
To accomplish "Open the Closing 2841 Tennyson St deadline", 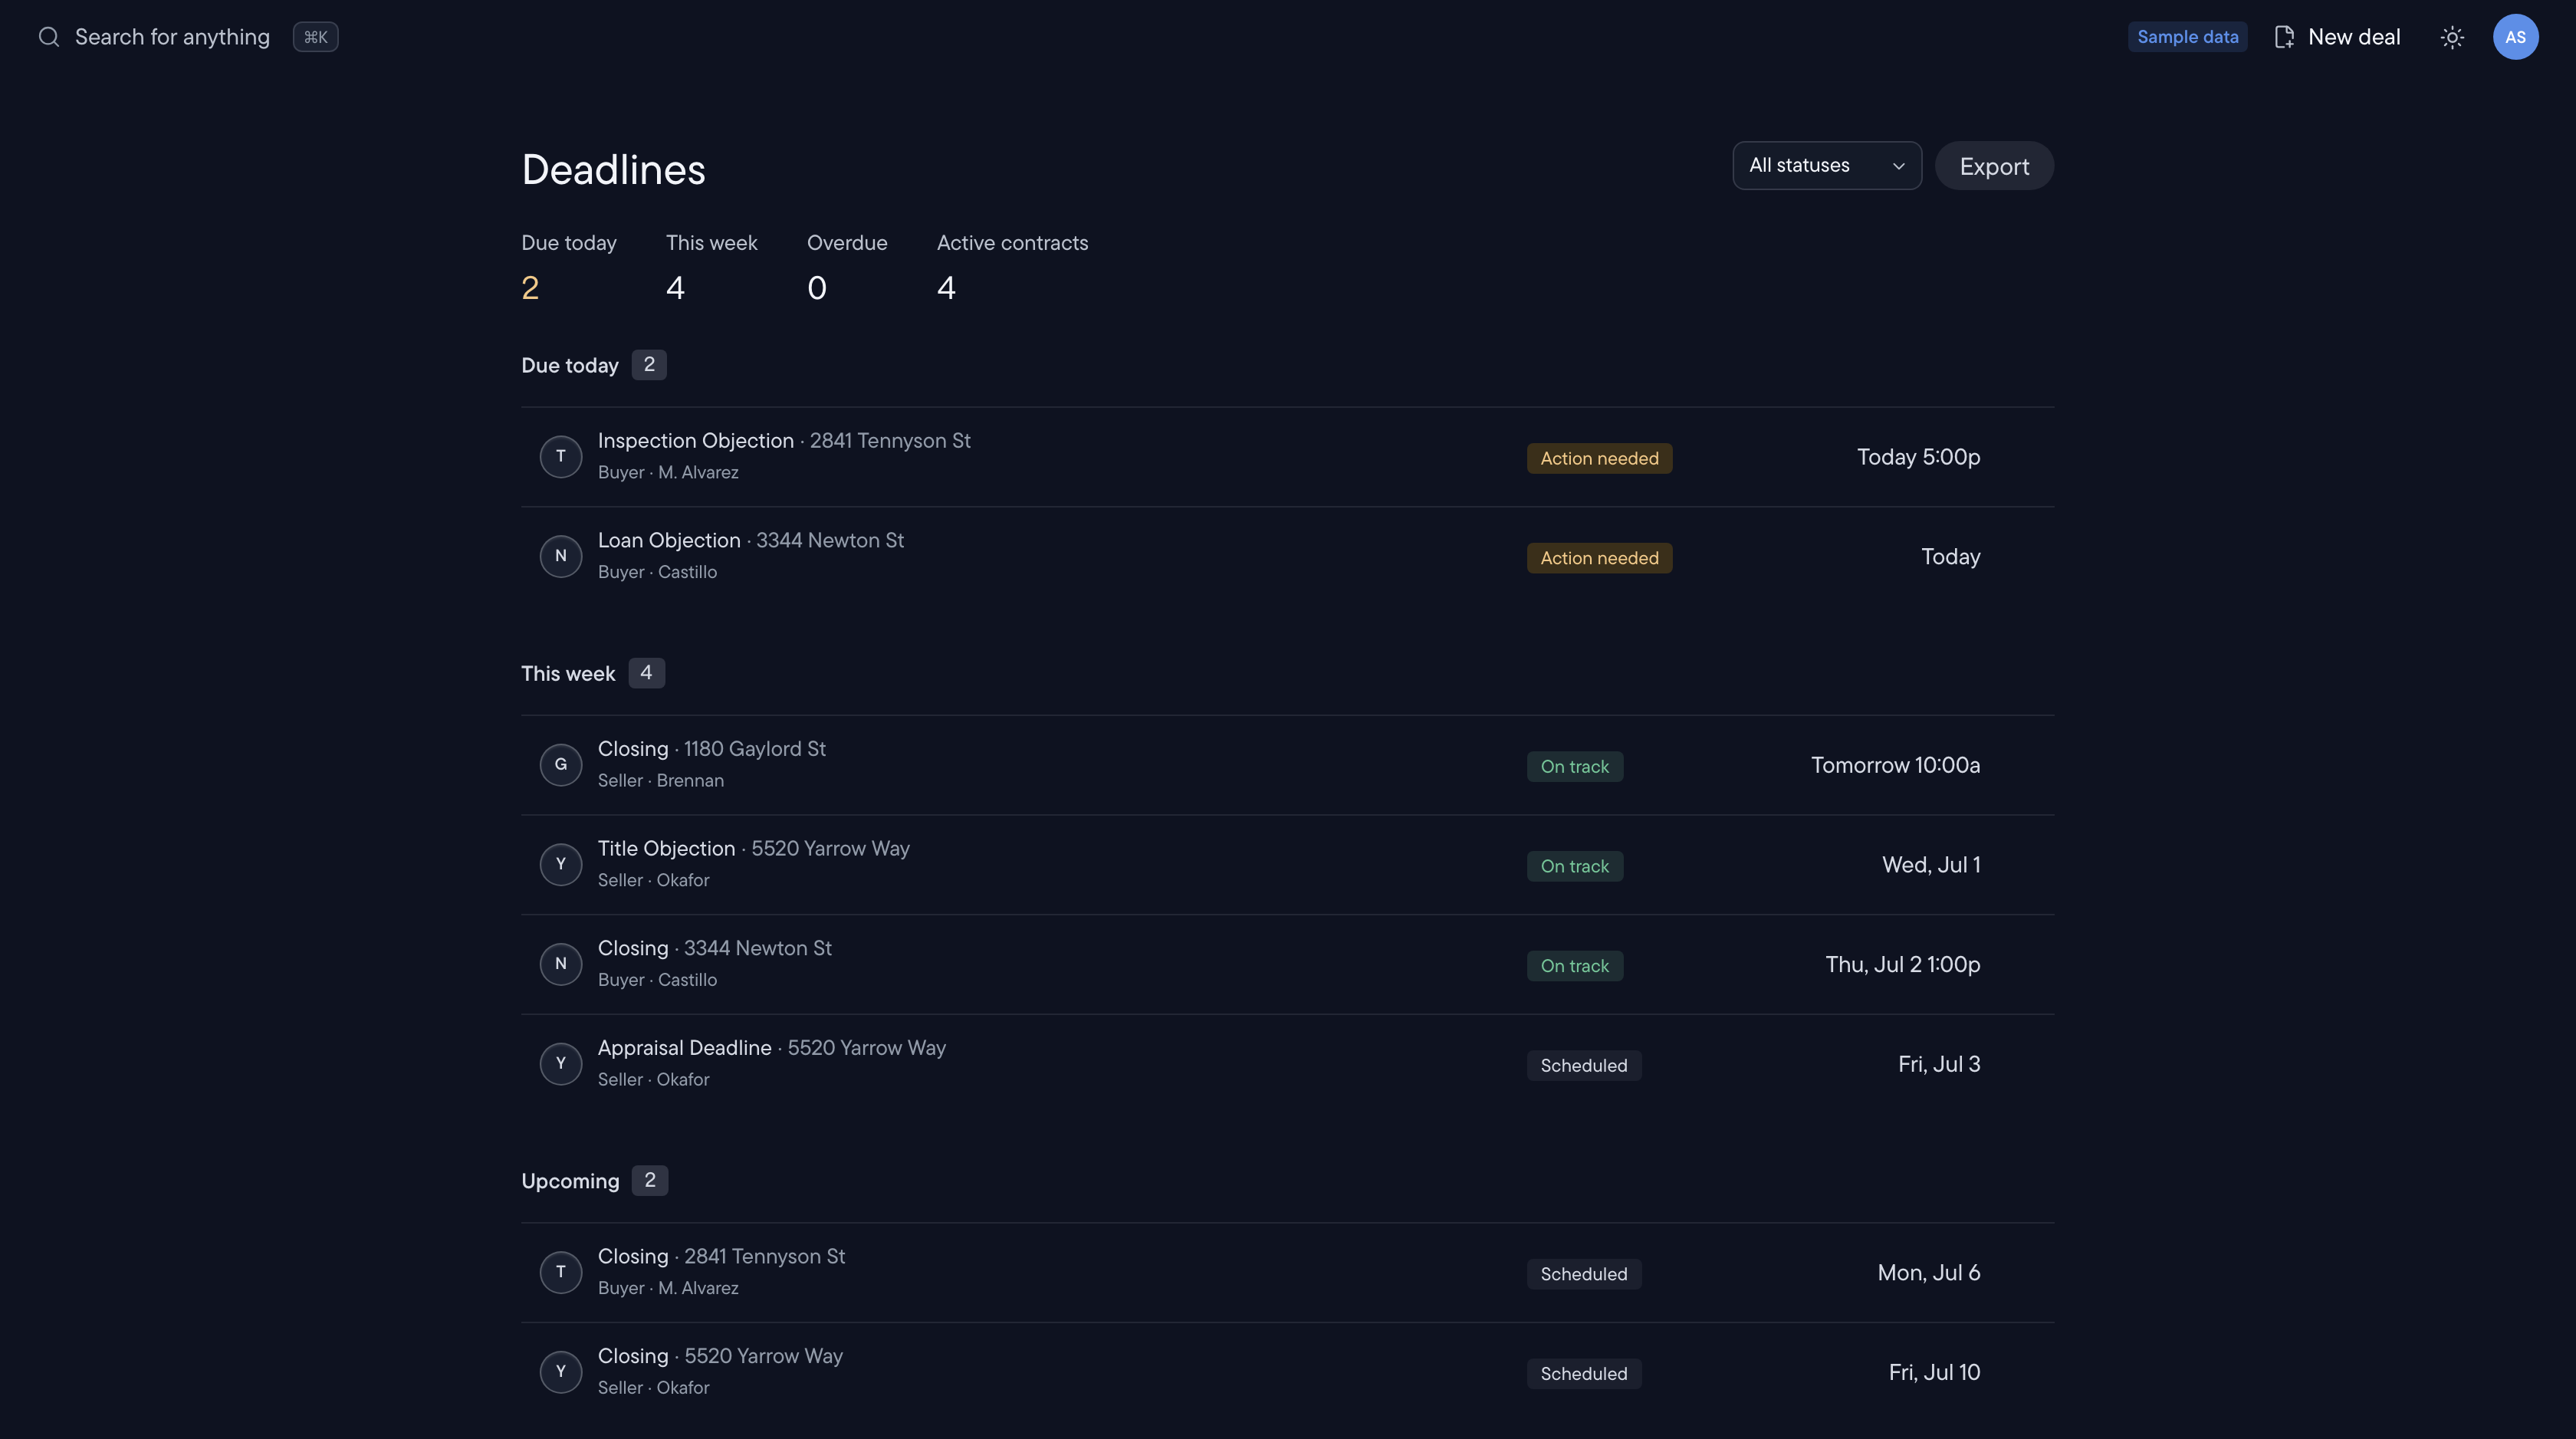I will [x=1287, y=1273].
